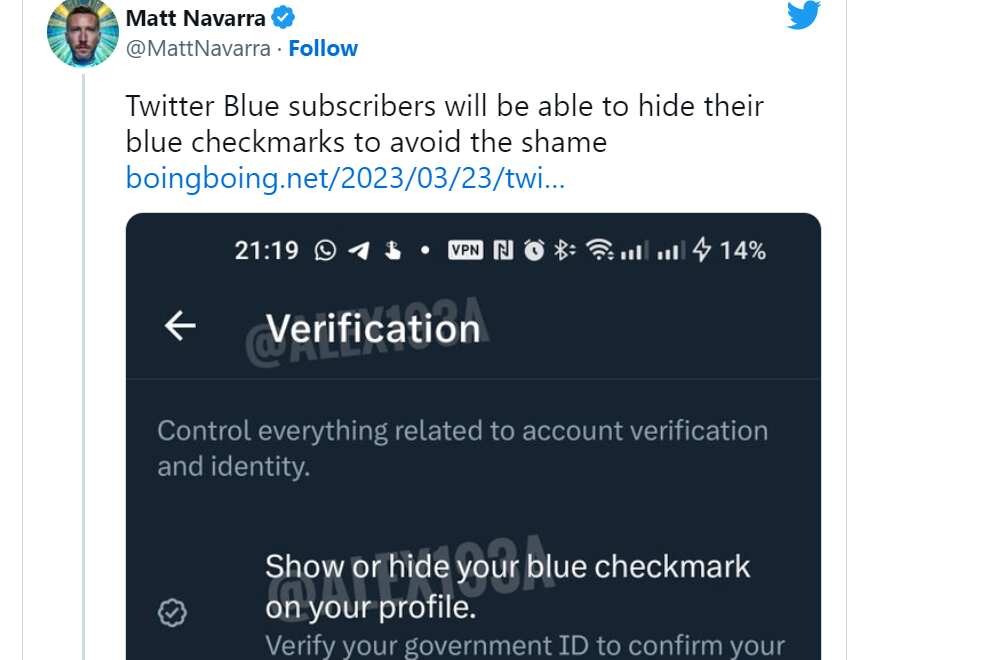Tap the back arrow on the Verification screen

[x=177, y=326]
